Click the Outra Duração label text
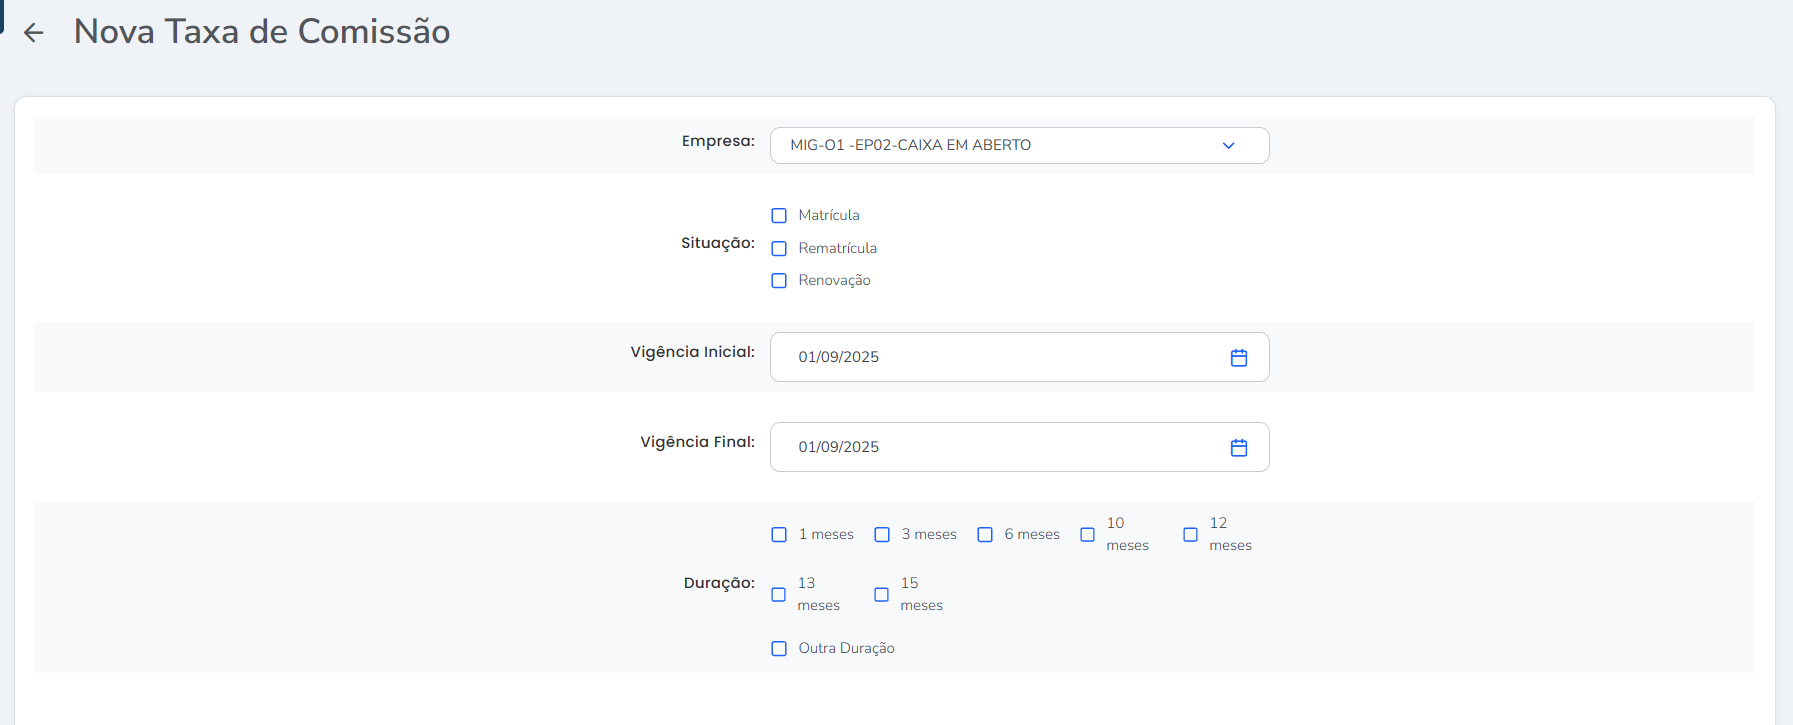 (846, 649)
